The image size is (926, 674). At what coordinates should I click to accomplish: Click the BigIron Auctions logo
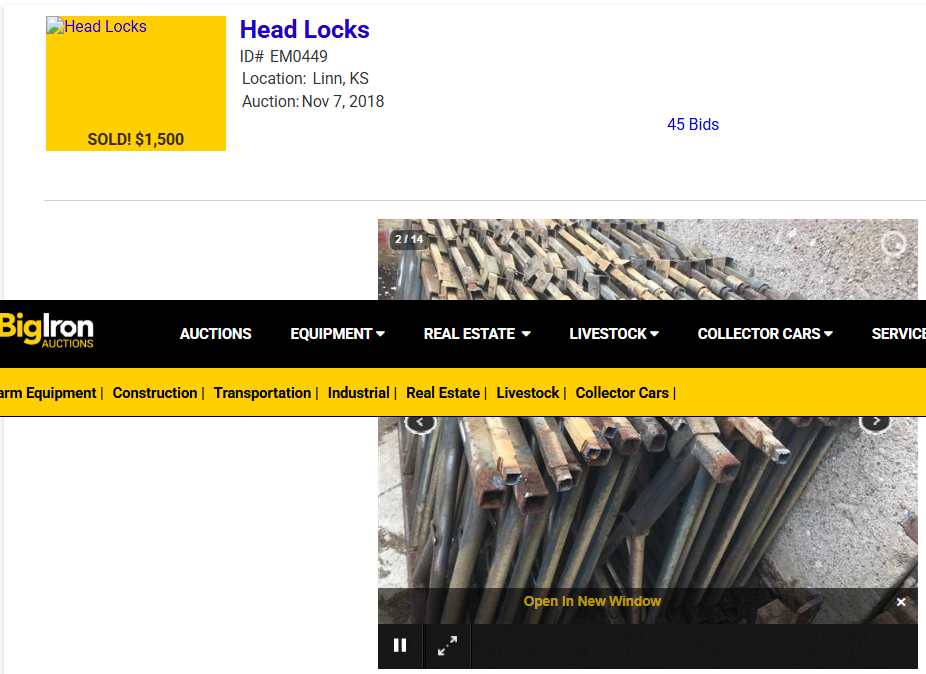coord(46,331)
